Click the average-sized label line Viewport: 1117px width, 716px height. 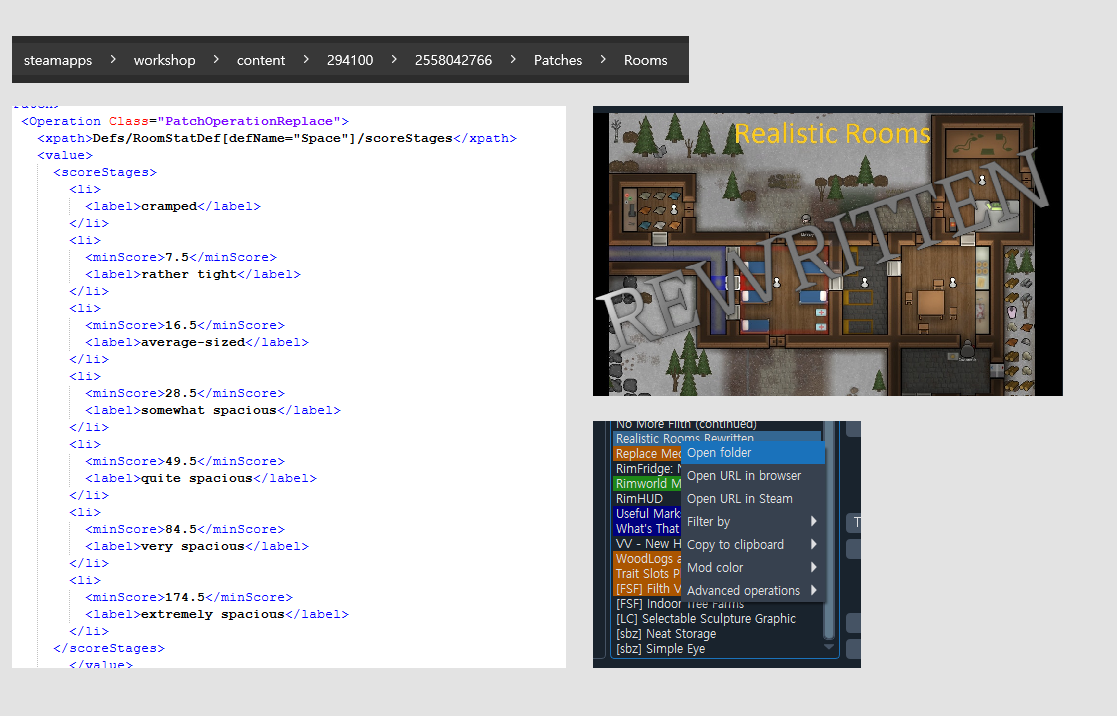[x=197, y=343]
